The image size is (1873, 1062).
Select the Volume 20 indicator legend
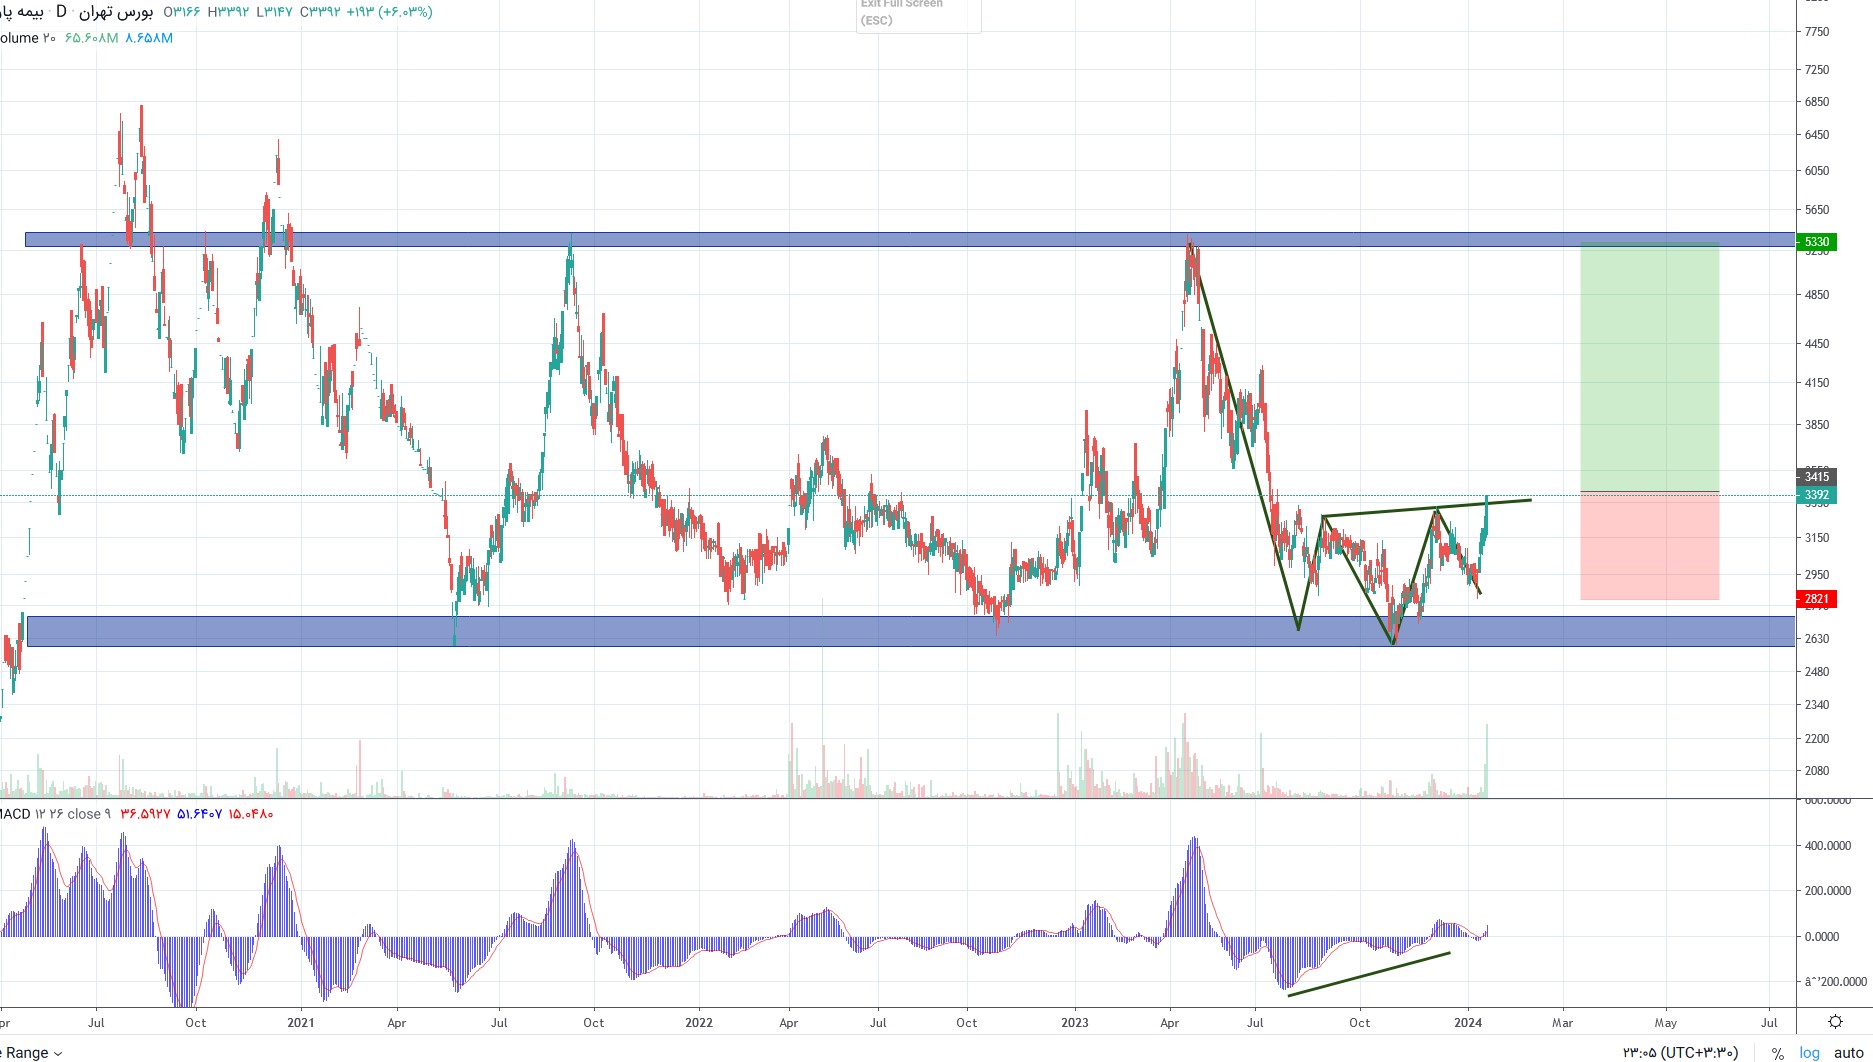(x=28, y=38)
